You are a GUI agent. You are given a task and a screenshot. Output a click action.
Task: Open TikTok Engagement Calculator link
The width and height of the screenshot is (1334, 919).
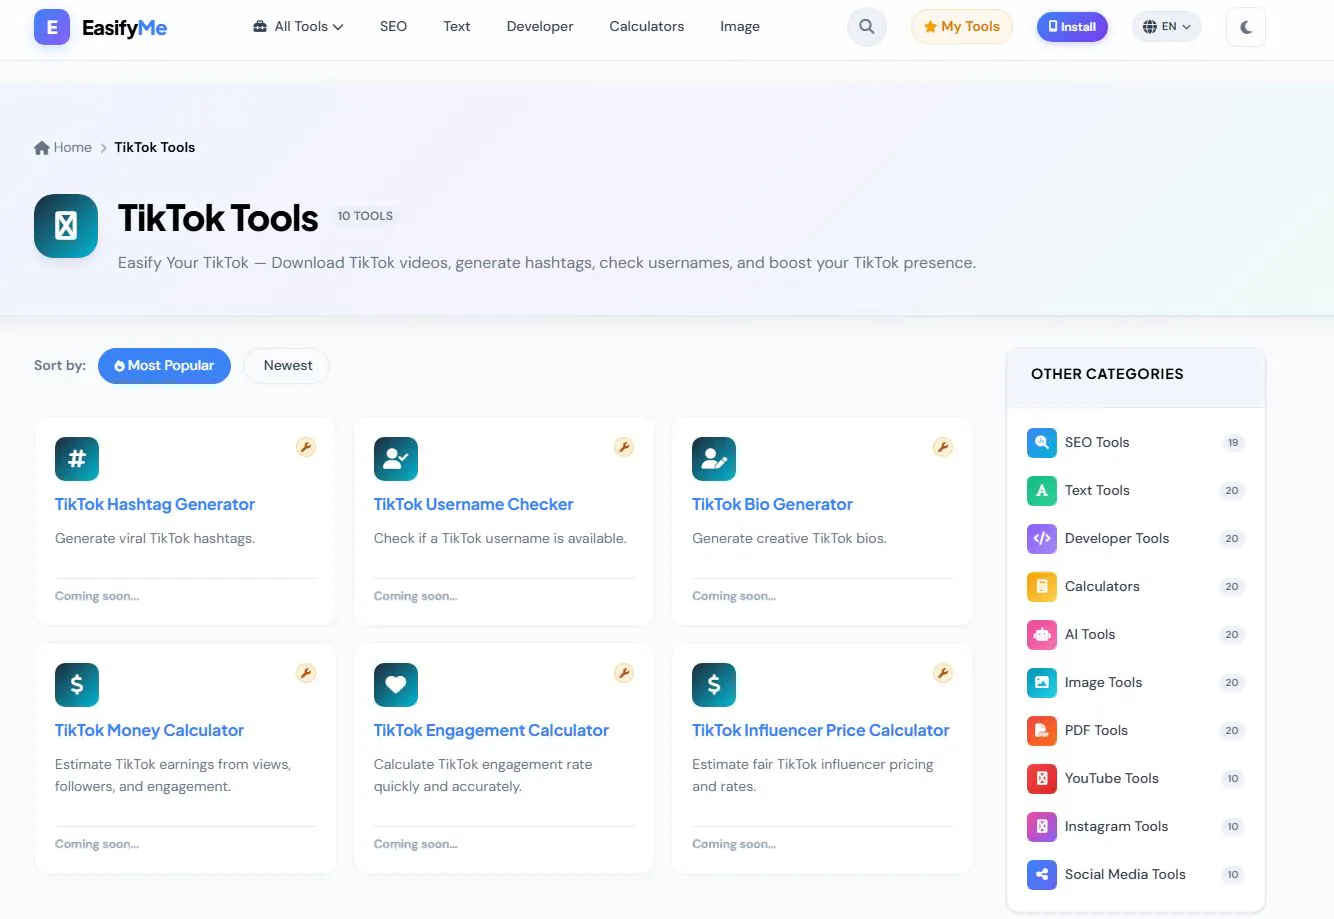pyautogui.click(x=492, y=731)
